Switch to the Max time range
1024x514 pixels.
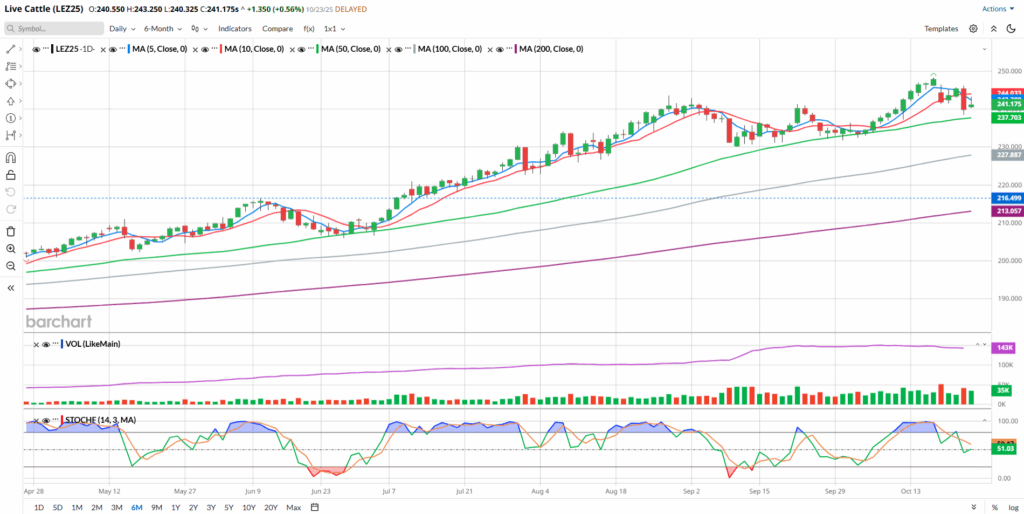pos(293,508)
